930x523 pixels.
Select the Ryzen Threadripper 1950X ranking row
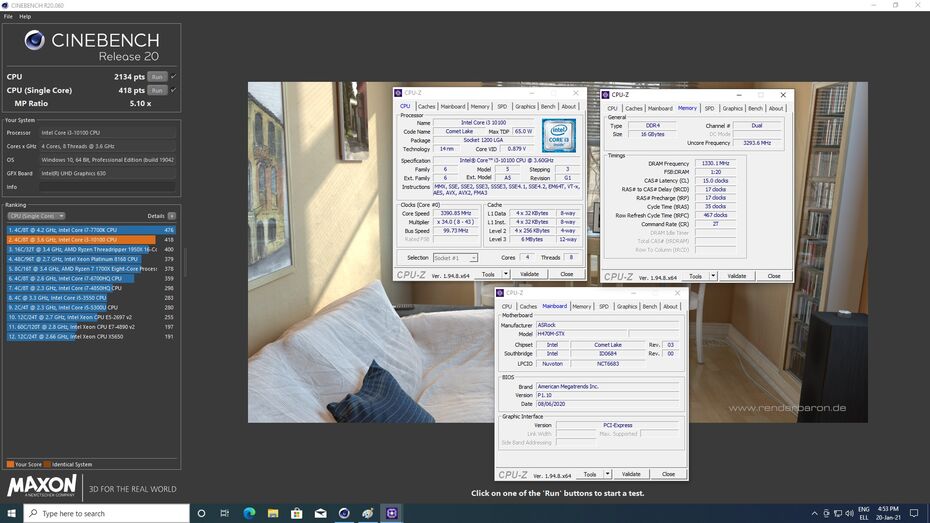91,250
